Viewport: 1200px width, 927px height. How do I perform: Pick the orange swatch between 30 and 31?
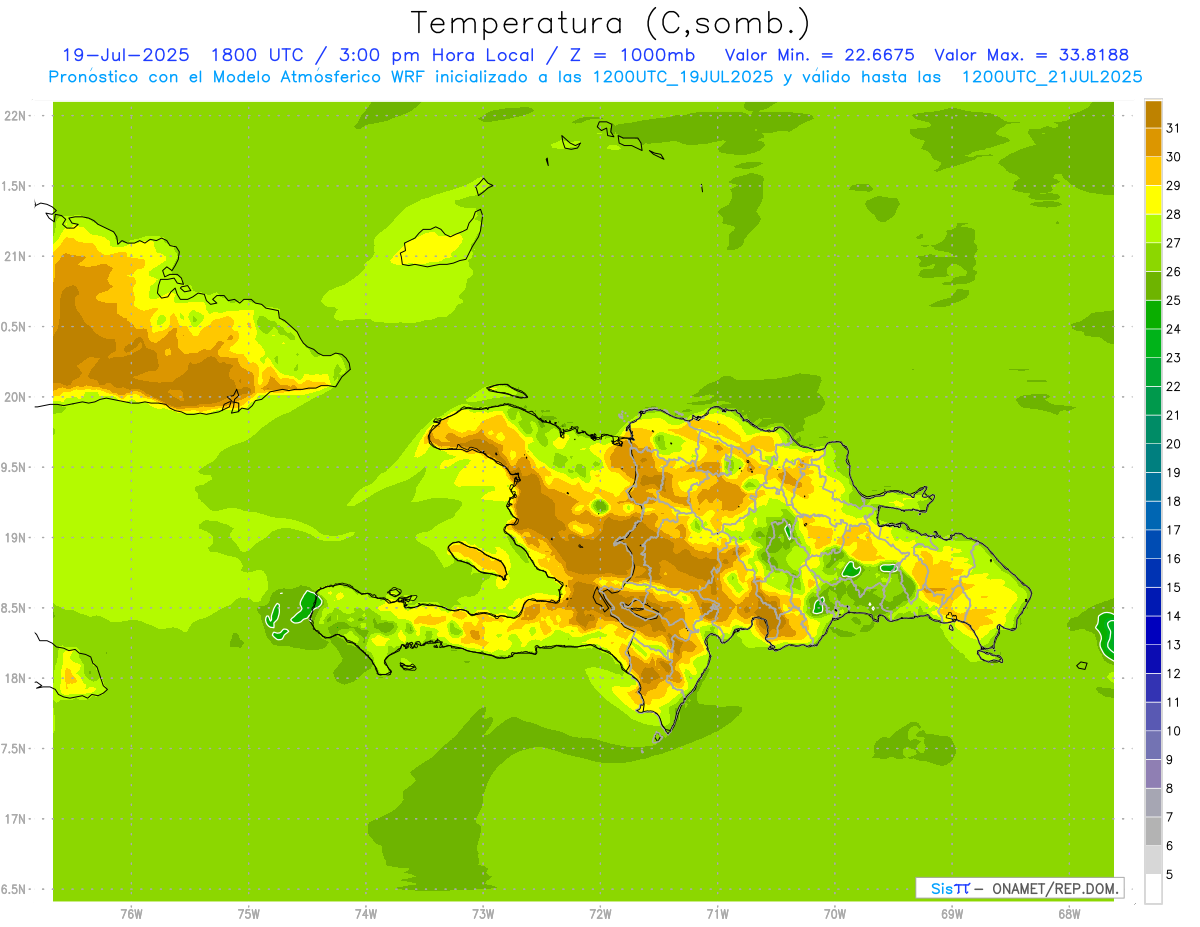coord(1153,142)
